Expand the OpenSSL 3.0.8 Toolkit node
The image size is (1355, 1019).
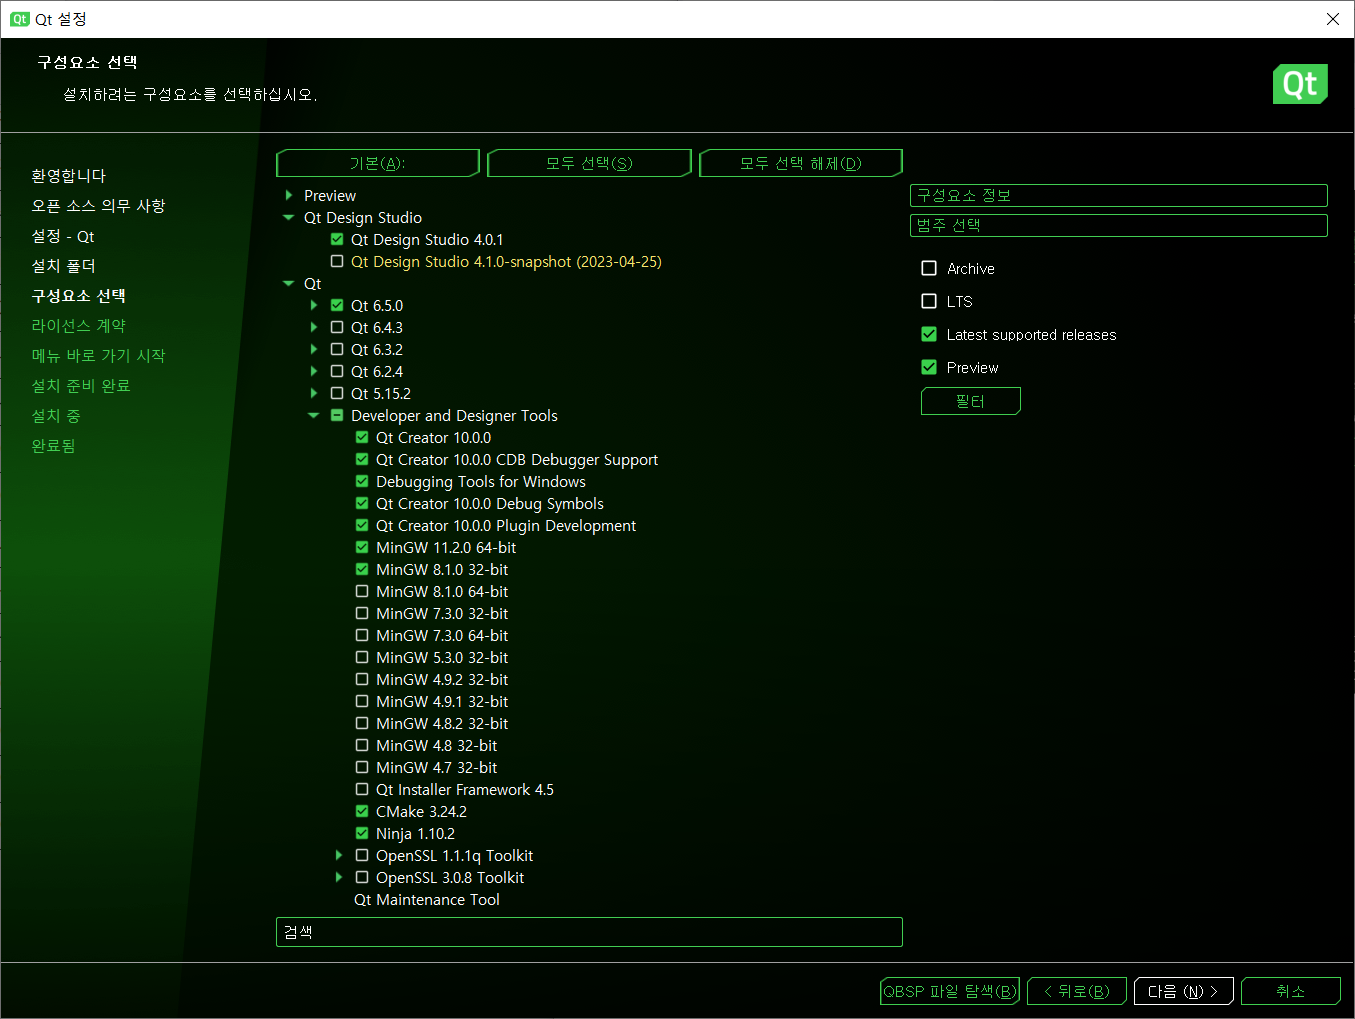tap(339, 878)
